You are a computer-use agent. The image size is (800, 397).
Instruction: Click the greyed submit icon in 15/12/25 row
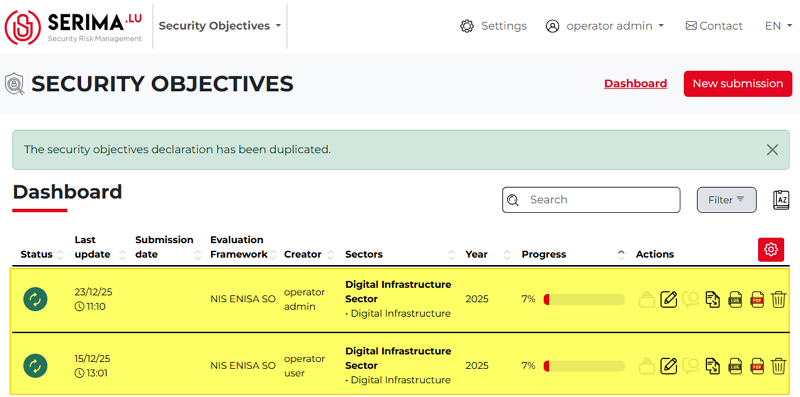(x=646, y=366)
